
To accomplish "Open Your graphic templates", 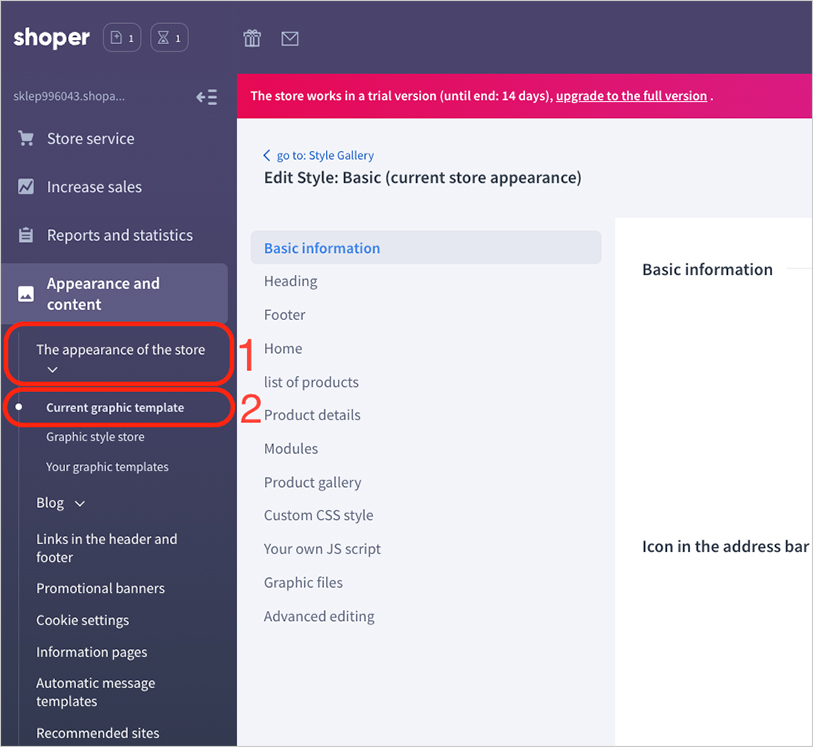I will (x=107, y=467).
